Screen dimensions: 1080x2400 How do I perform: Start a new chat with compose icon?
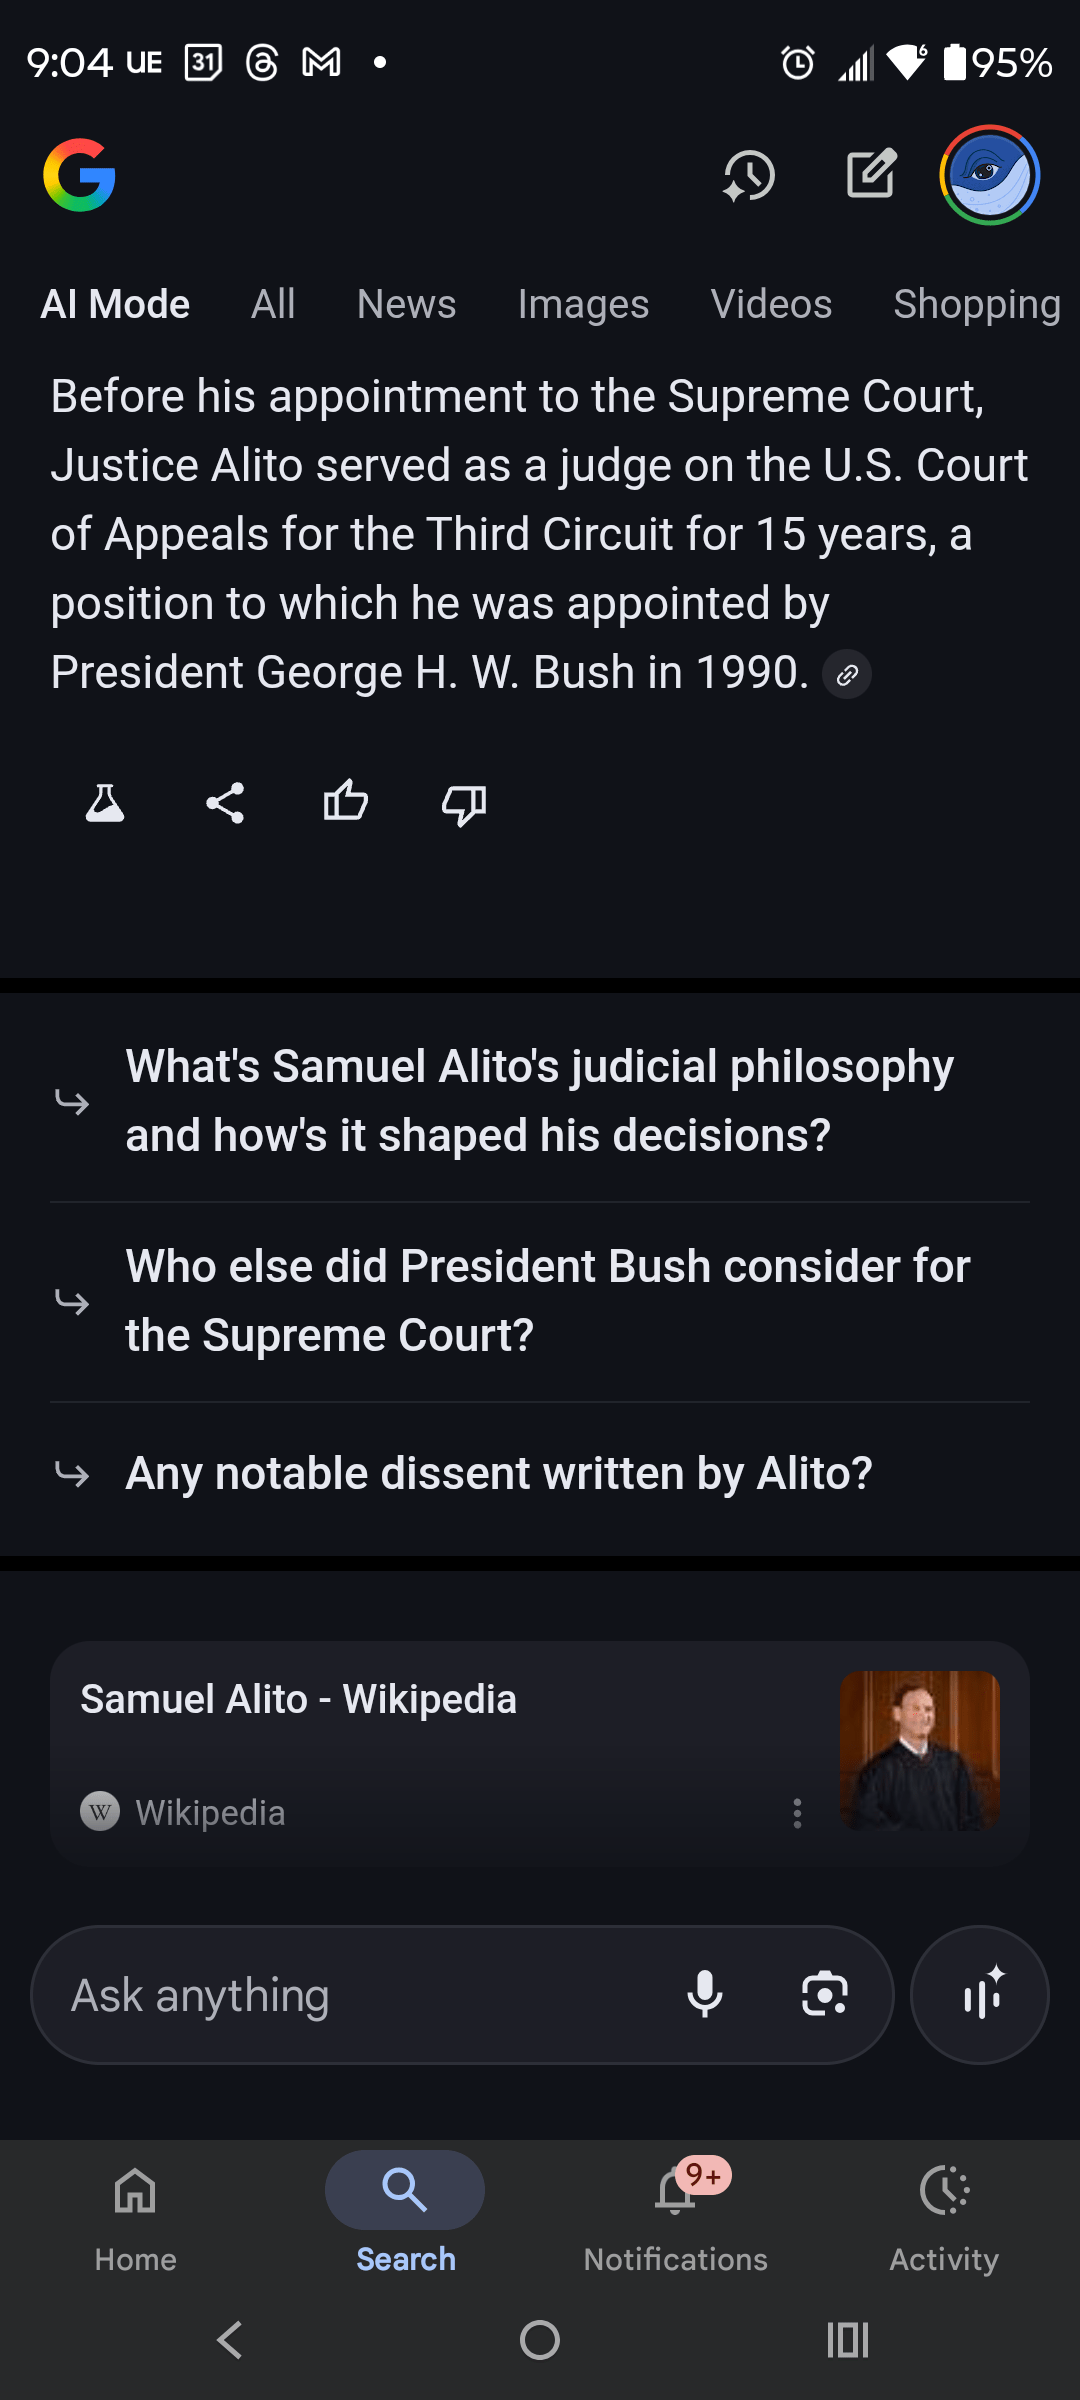coord(871,175)
